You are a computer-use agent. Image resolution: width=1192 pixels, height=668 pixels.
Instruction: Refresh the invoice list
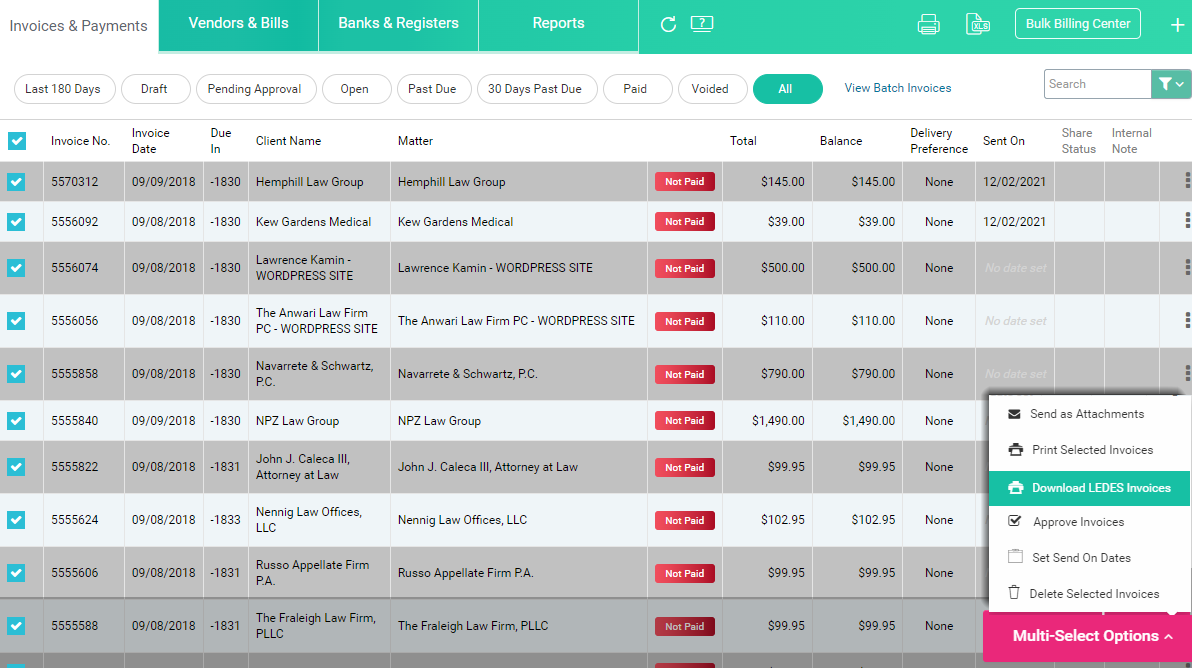pos(668,23)
